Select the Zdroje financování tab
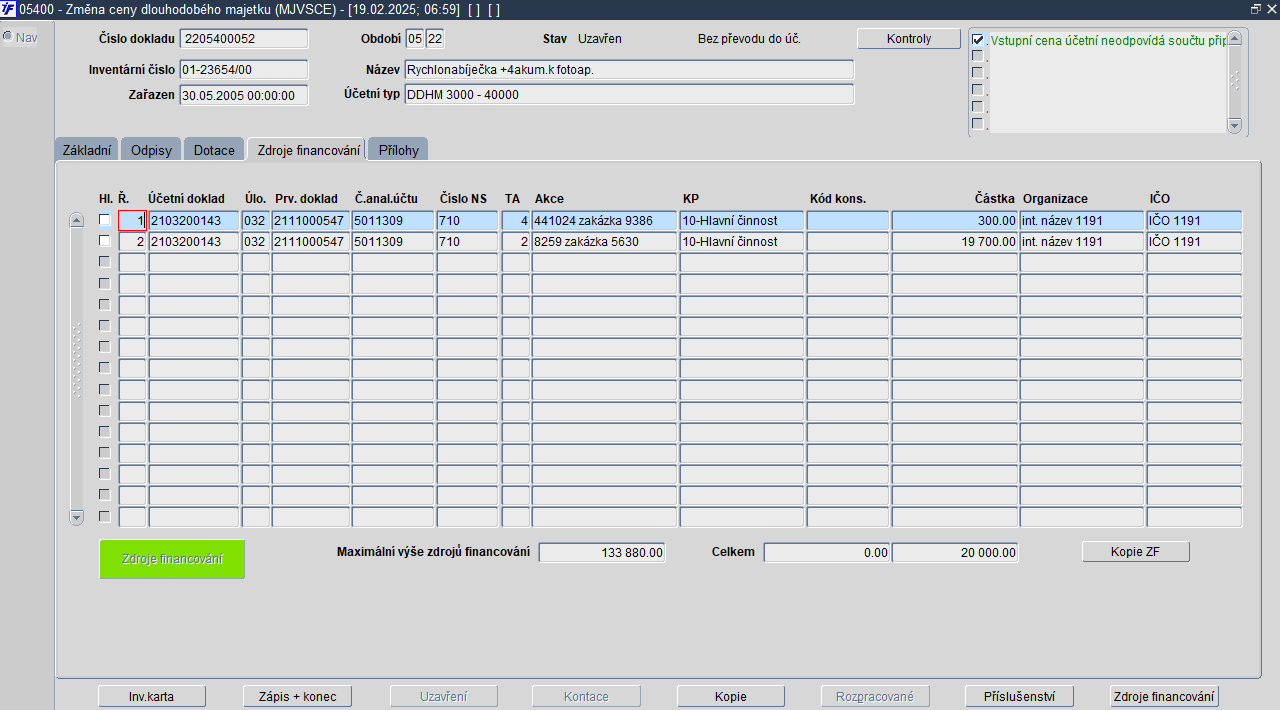 tap(307, 150)
